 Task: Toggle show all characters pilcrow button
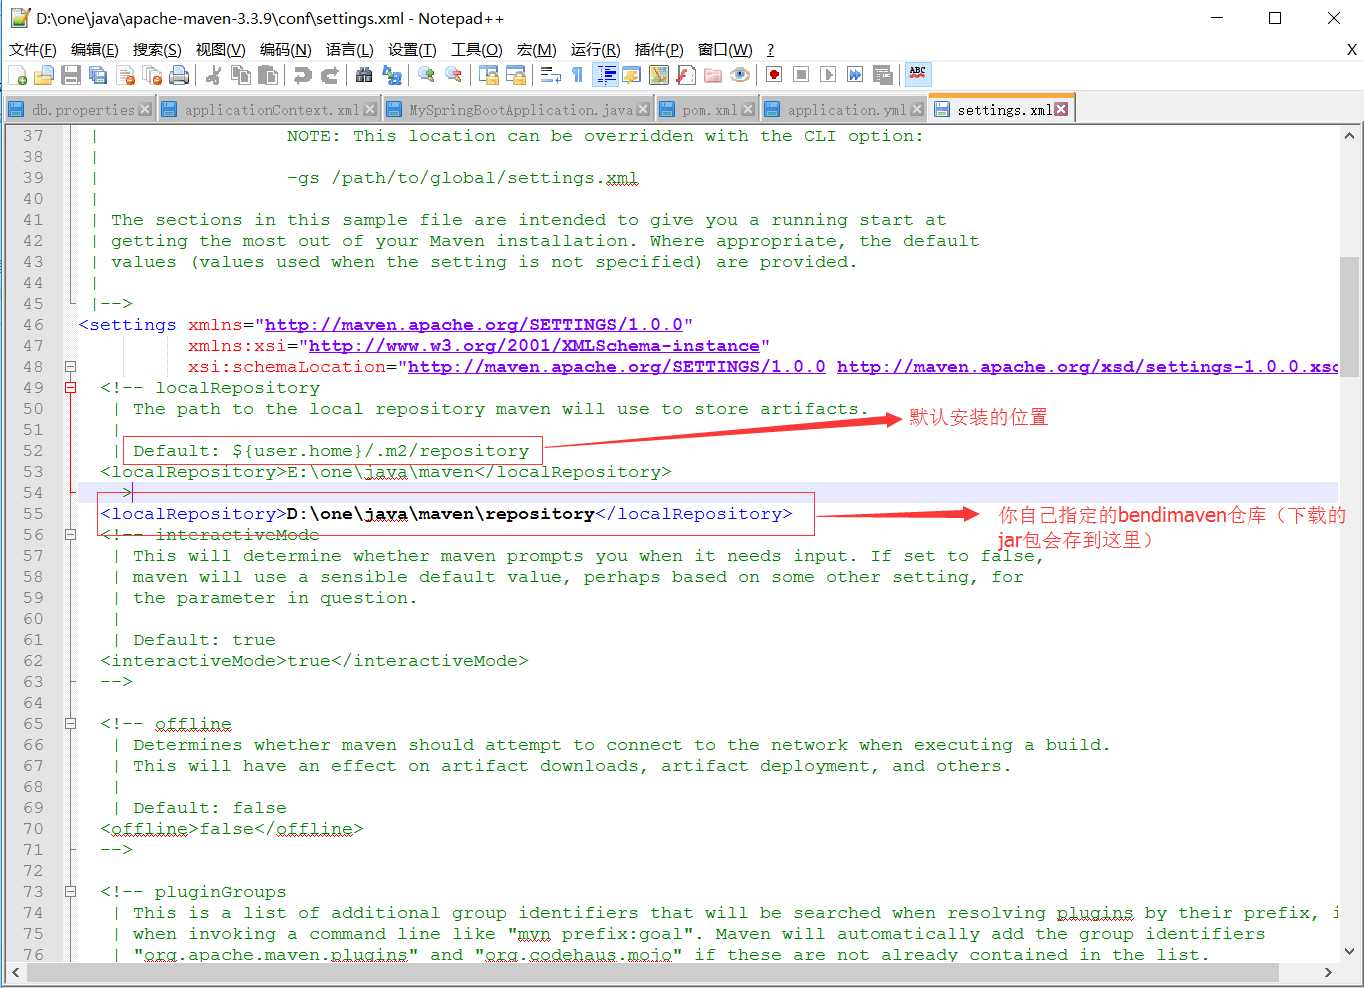click(x=577, y=75)
